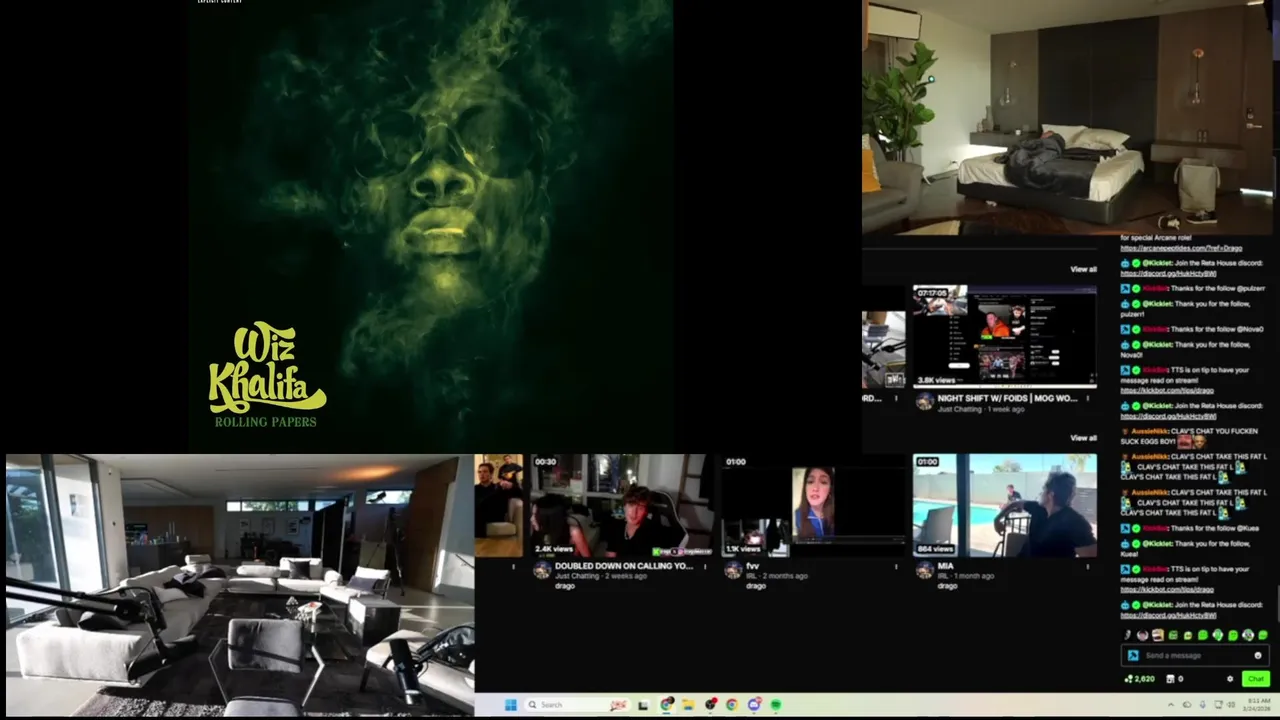Play the fvv clip thumbnail
The image size is (1280, 720).
pyautogui.click(x=812, y=506)
